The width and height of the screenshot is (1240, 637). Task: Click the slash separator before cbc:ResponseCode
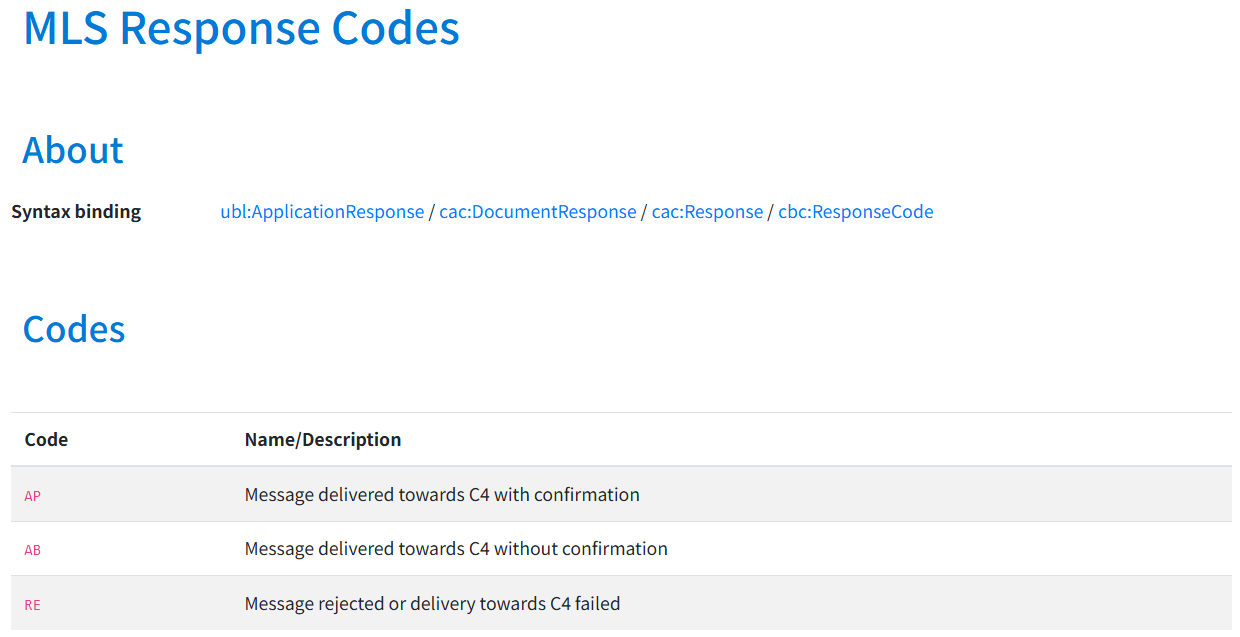point(771,212)
